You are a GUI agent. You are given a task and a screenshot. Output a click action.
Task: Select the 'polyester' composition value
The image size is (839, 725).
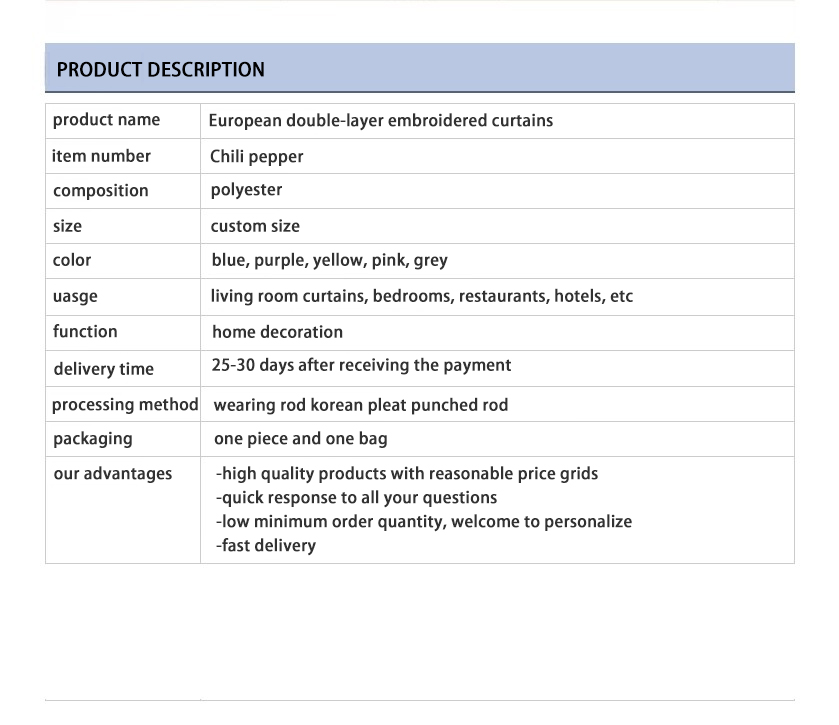246,190
